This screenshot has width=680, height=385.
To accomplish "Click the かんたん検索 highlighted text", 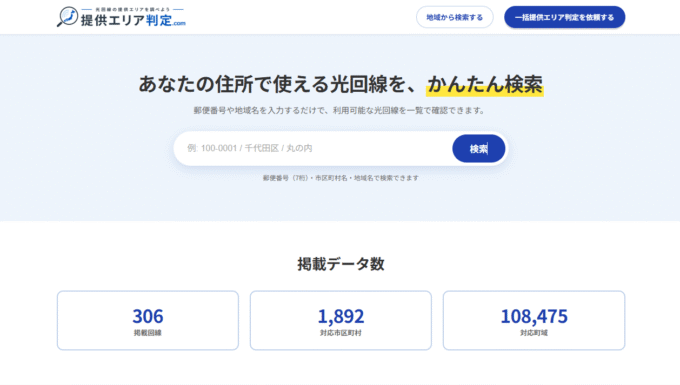I will (485, 84).
